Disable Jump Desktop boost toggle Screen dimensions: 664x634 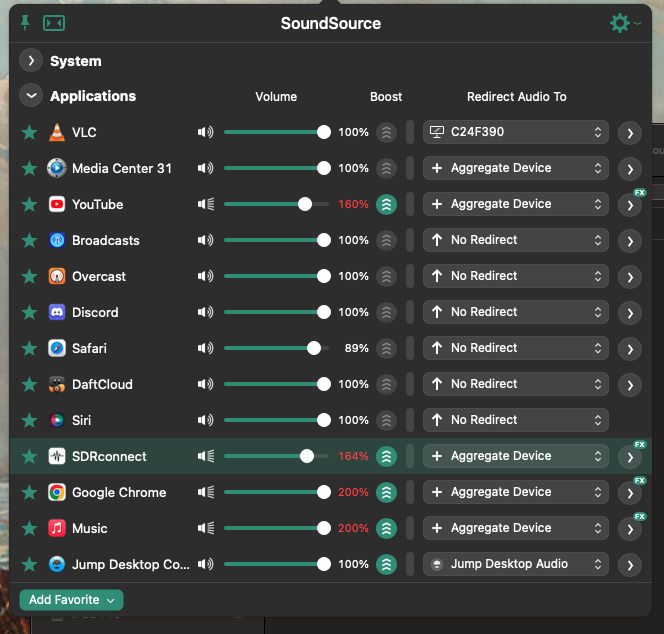tap(386, 564)
